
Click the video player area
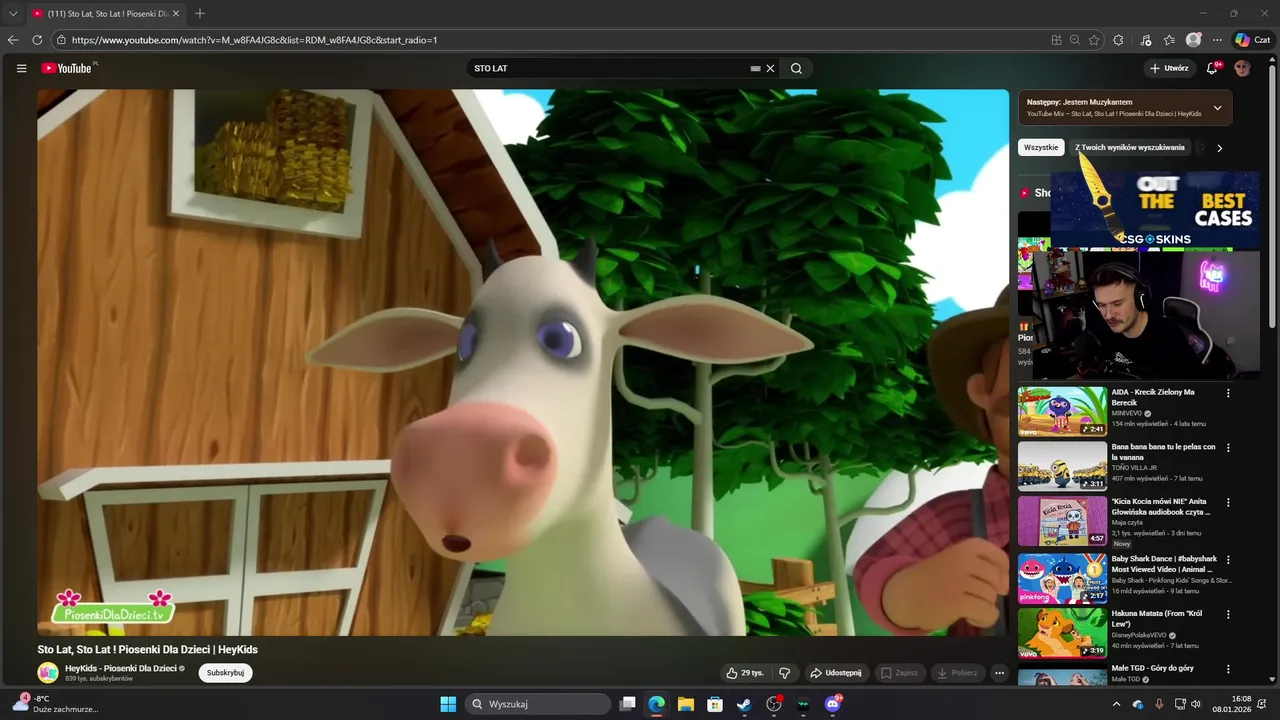pos(523,362)
